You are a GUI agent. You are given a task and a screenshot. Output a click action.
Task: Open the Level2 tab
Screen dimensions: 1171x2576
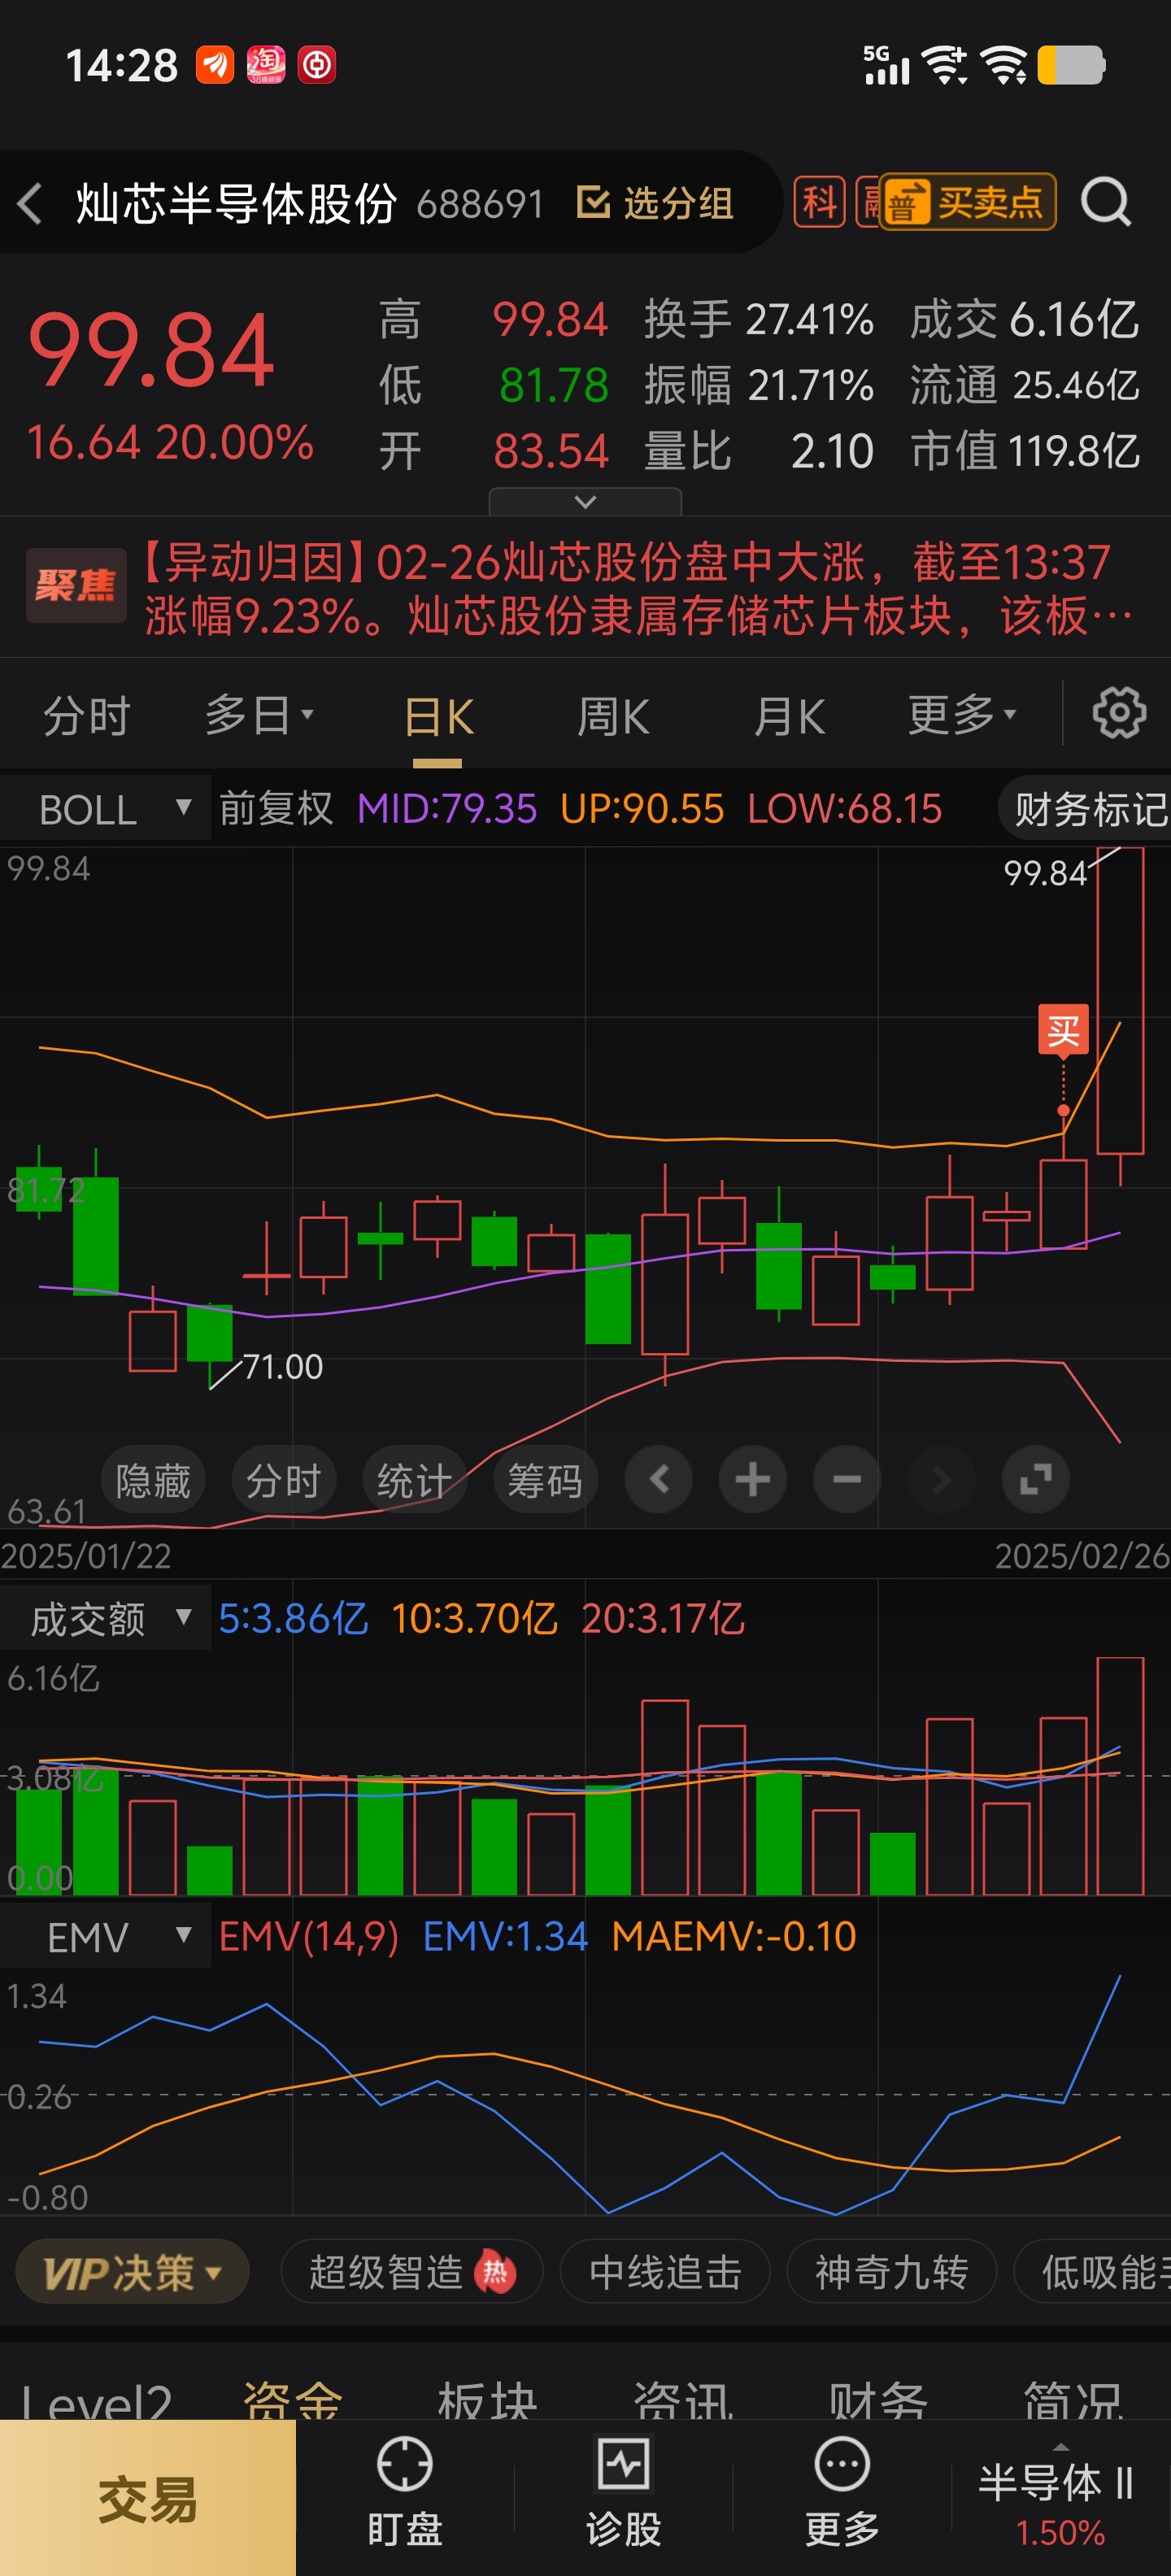click(97, 2400)
